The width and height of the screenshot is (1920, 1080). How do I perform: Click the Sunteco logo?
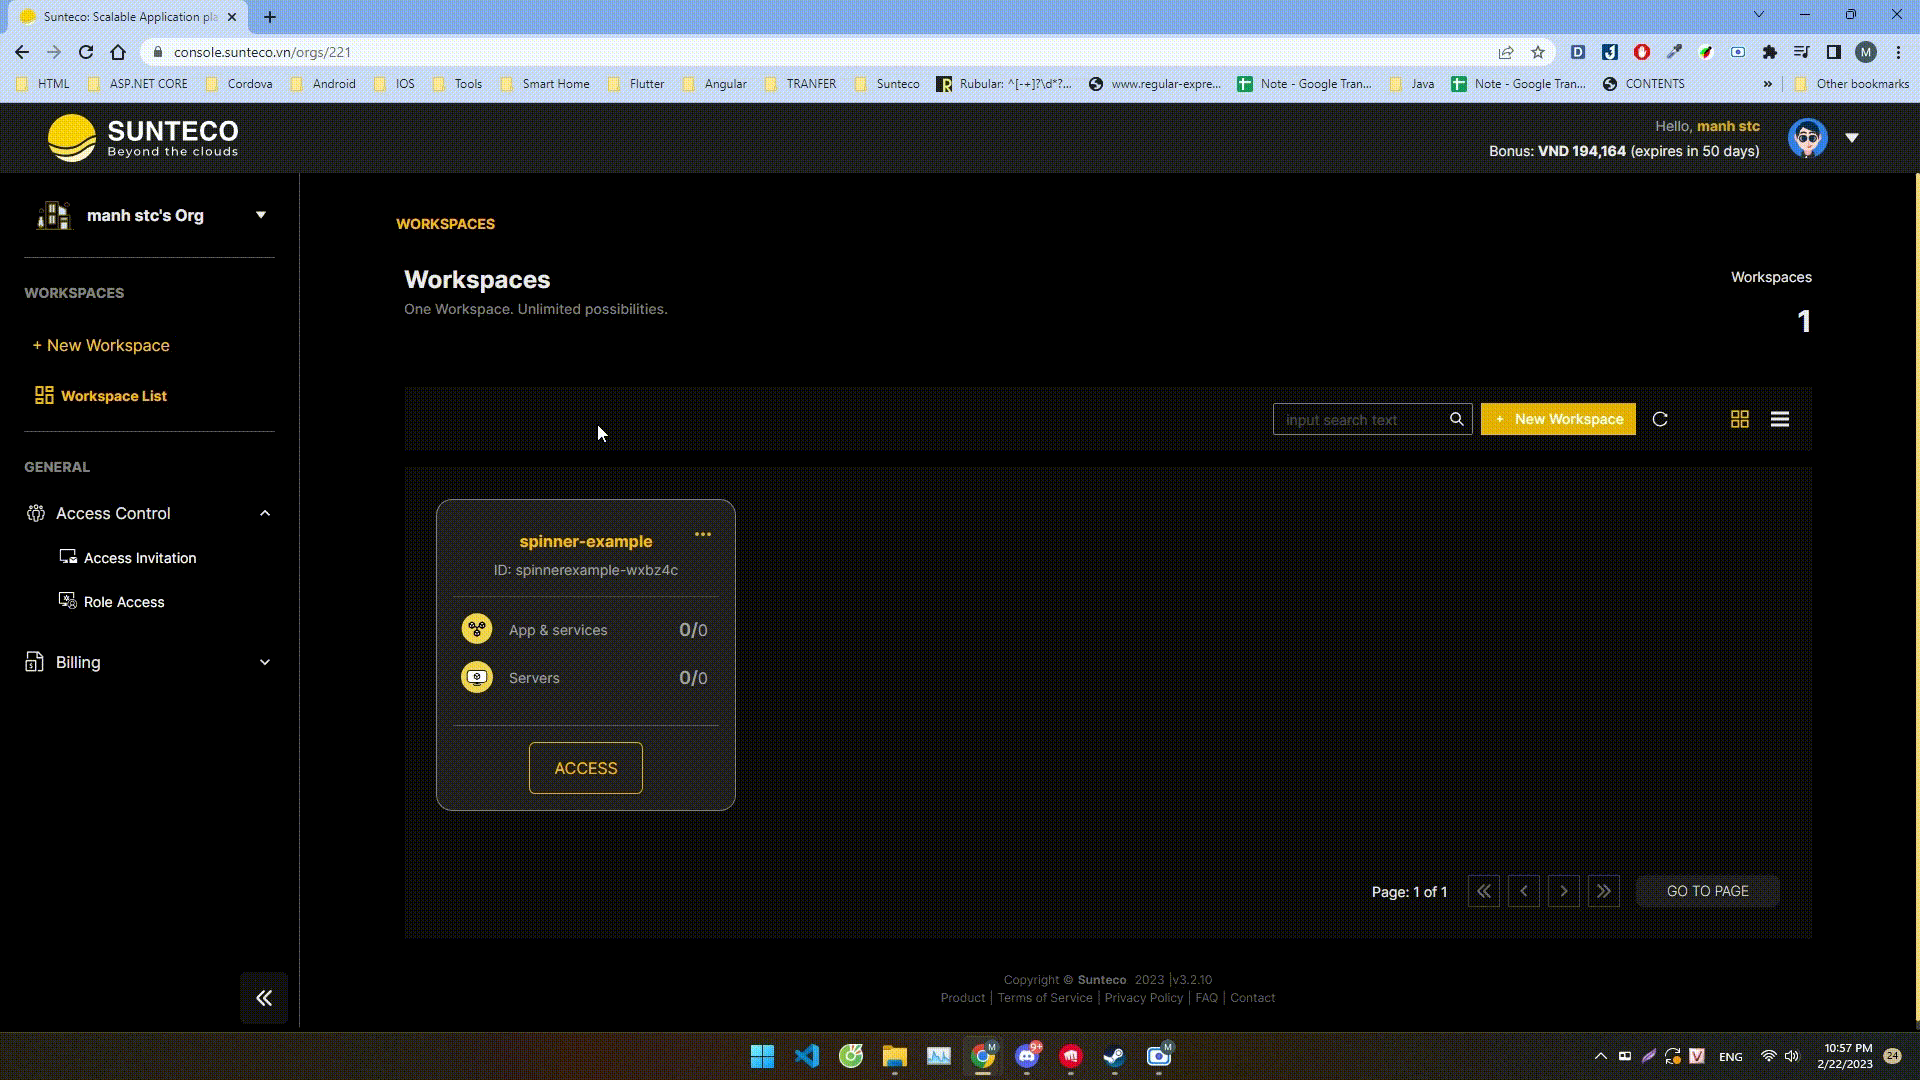[143, 138]
